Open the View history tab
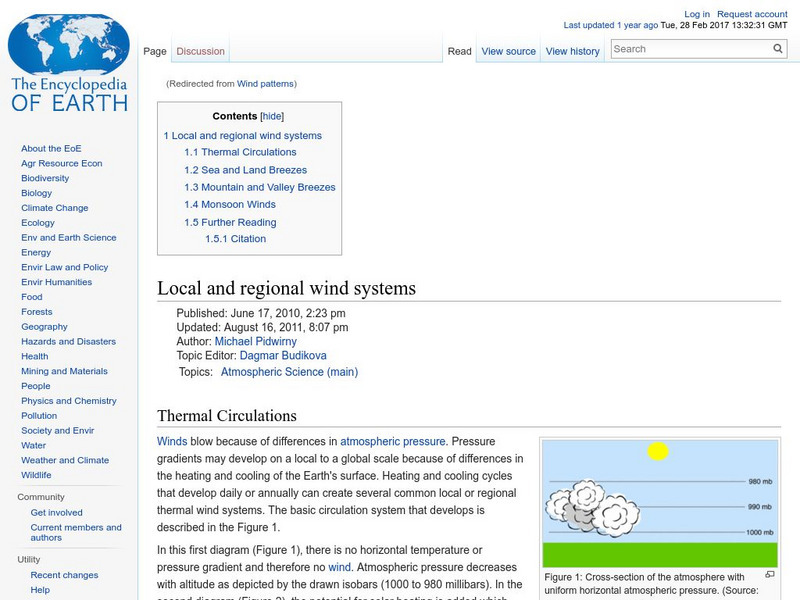Image resolution: width=800 pixels, height=600 pixels. tap(572, 52)
